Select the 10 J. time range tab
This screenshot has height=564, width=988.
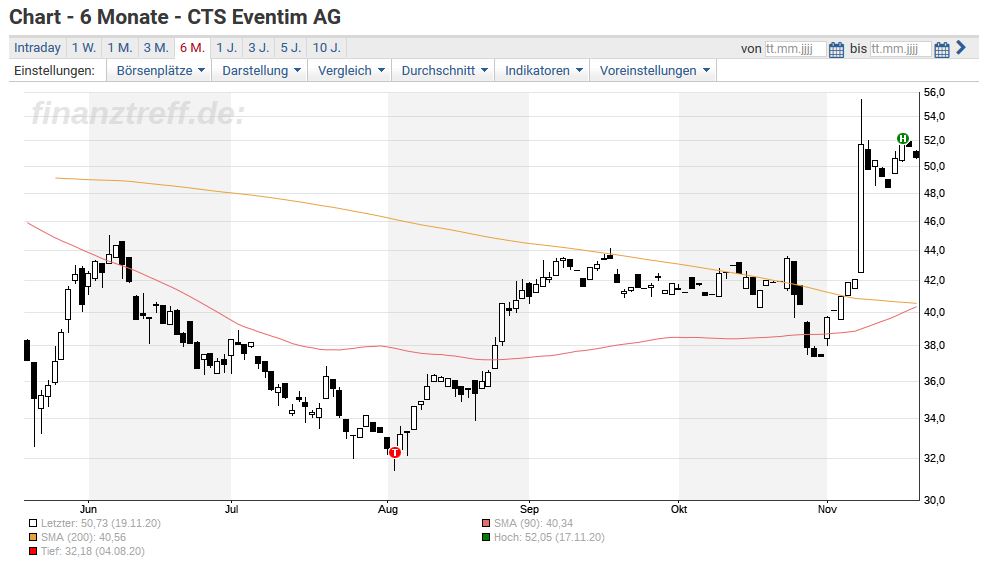(x=326, y=48)
